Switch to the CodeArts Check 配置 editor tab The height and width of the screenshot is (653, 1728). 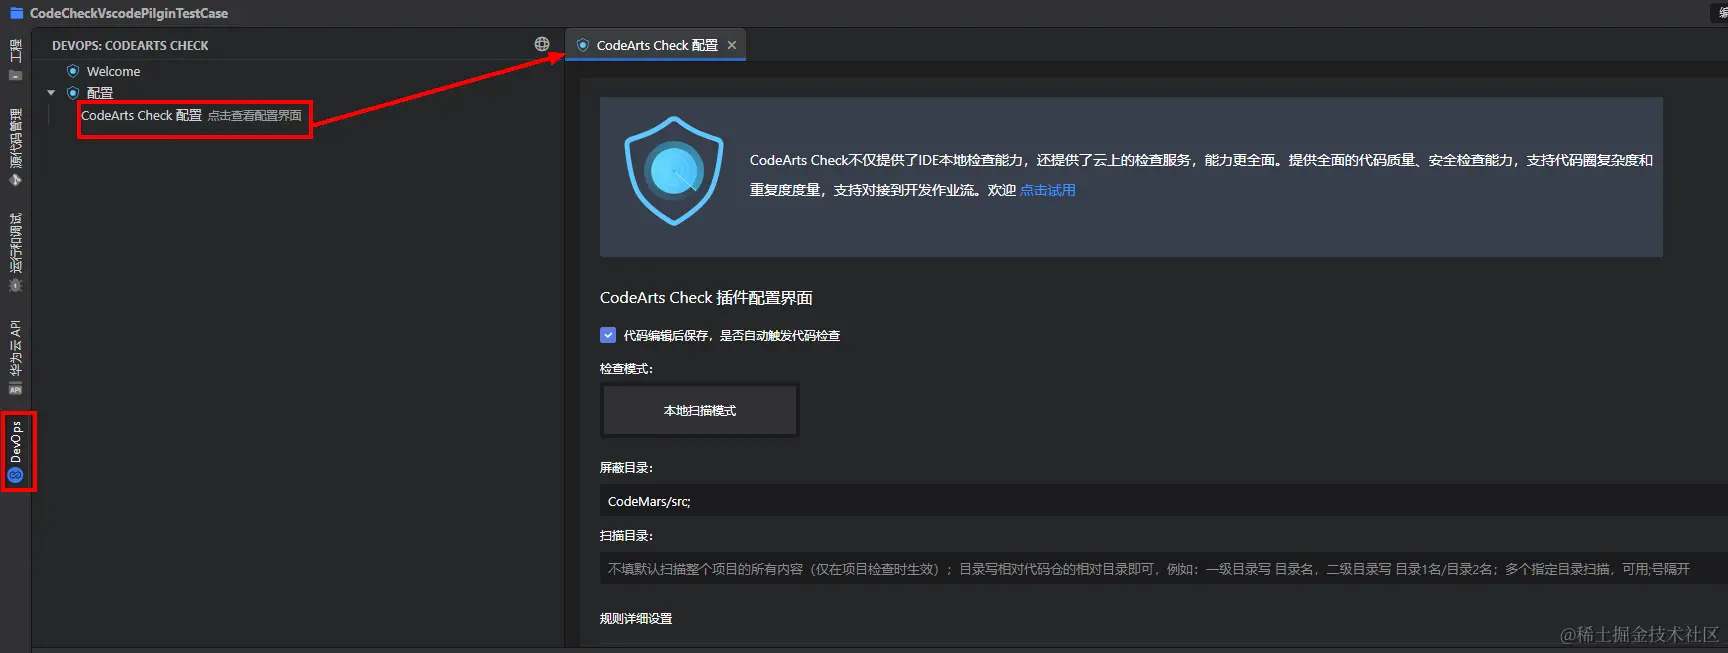656,45
